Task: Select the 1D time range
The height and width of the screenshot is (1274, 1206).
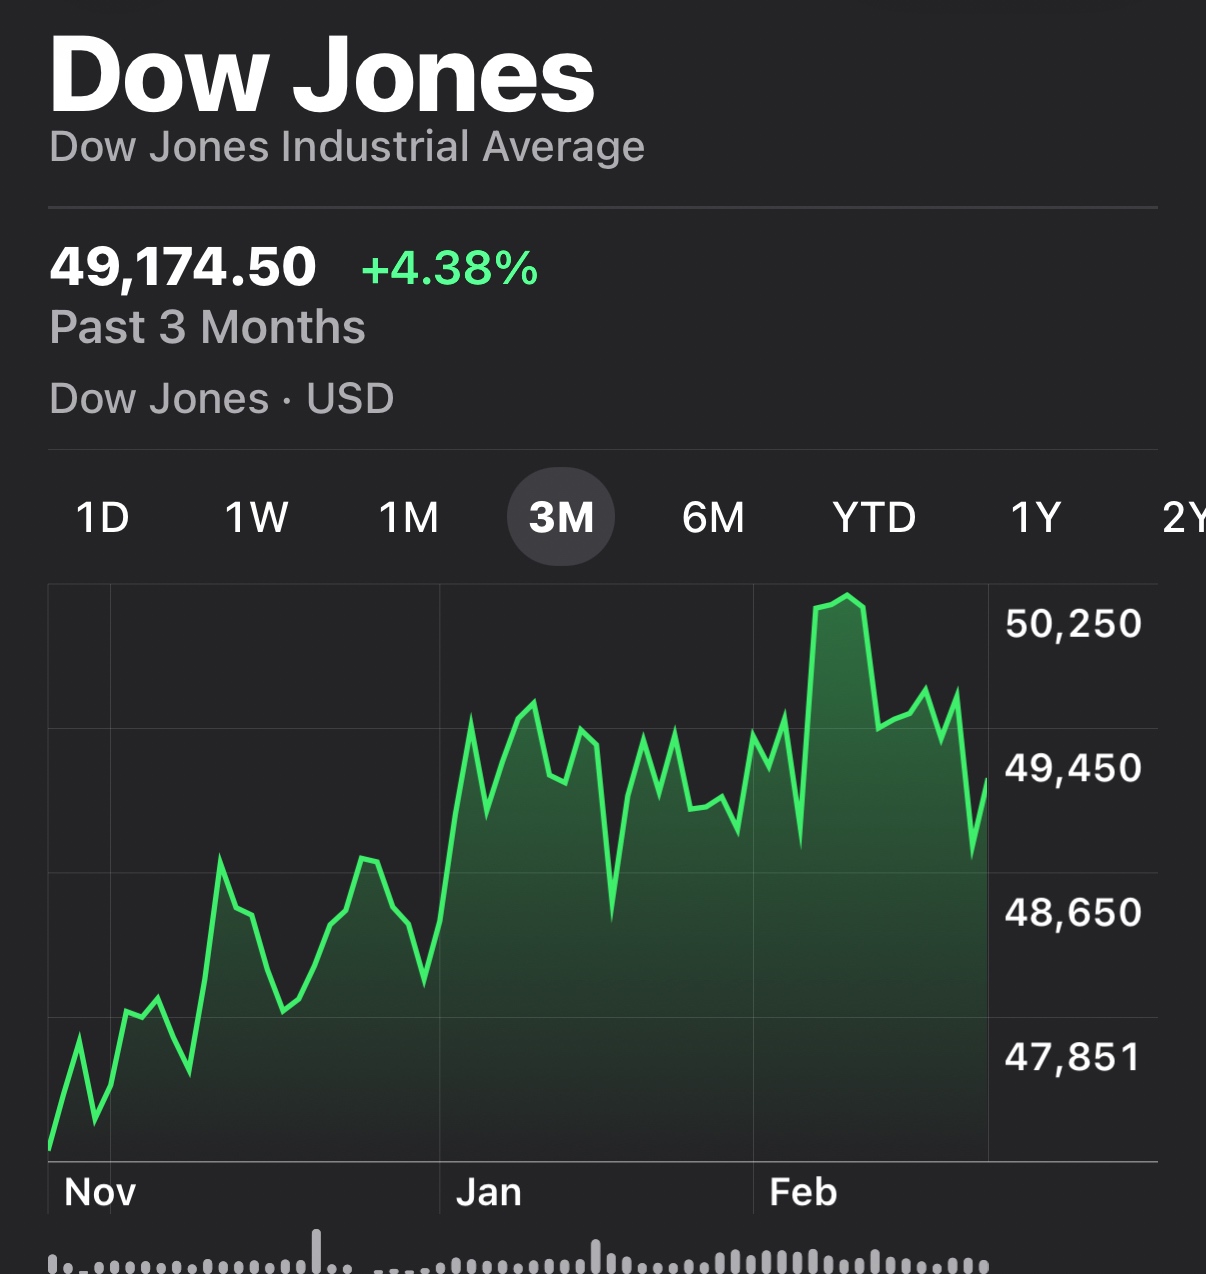Action: coord(103,518)
